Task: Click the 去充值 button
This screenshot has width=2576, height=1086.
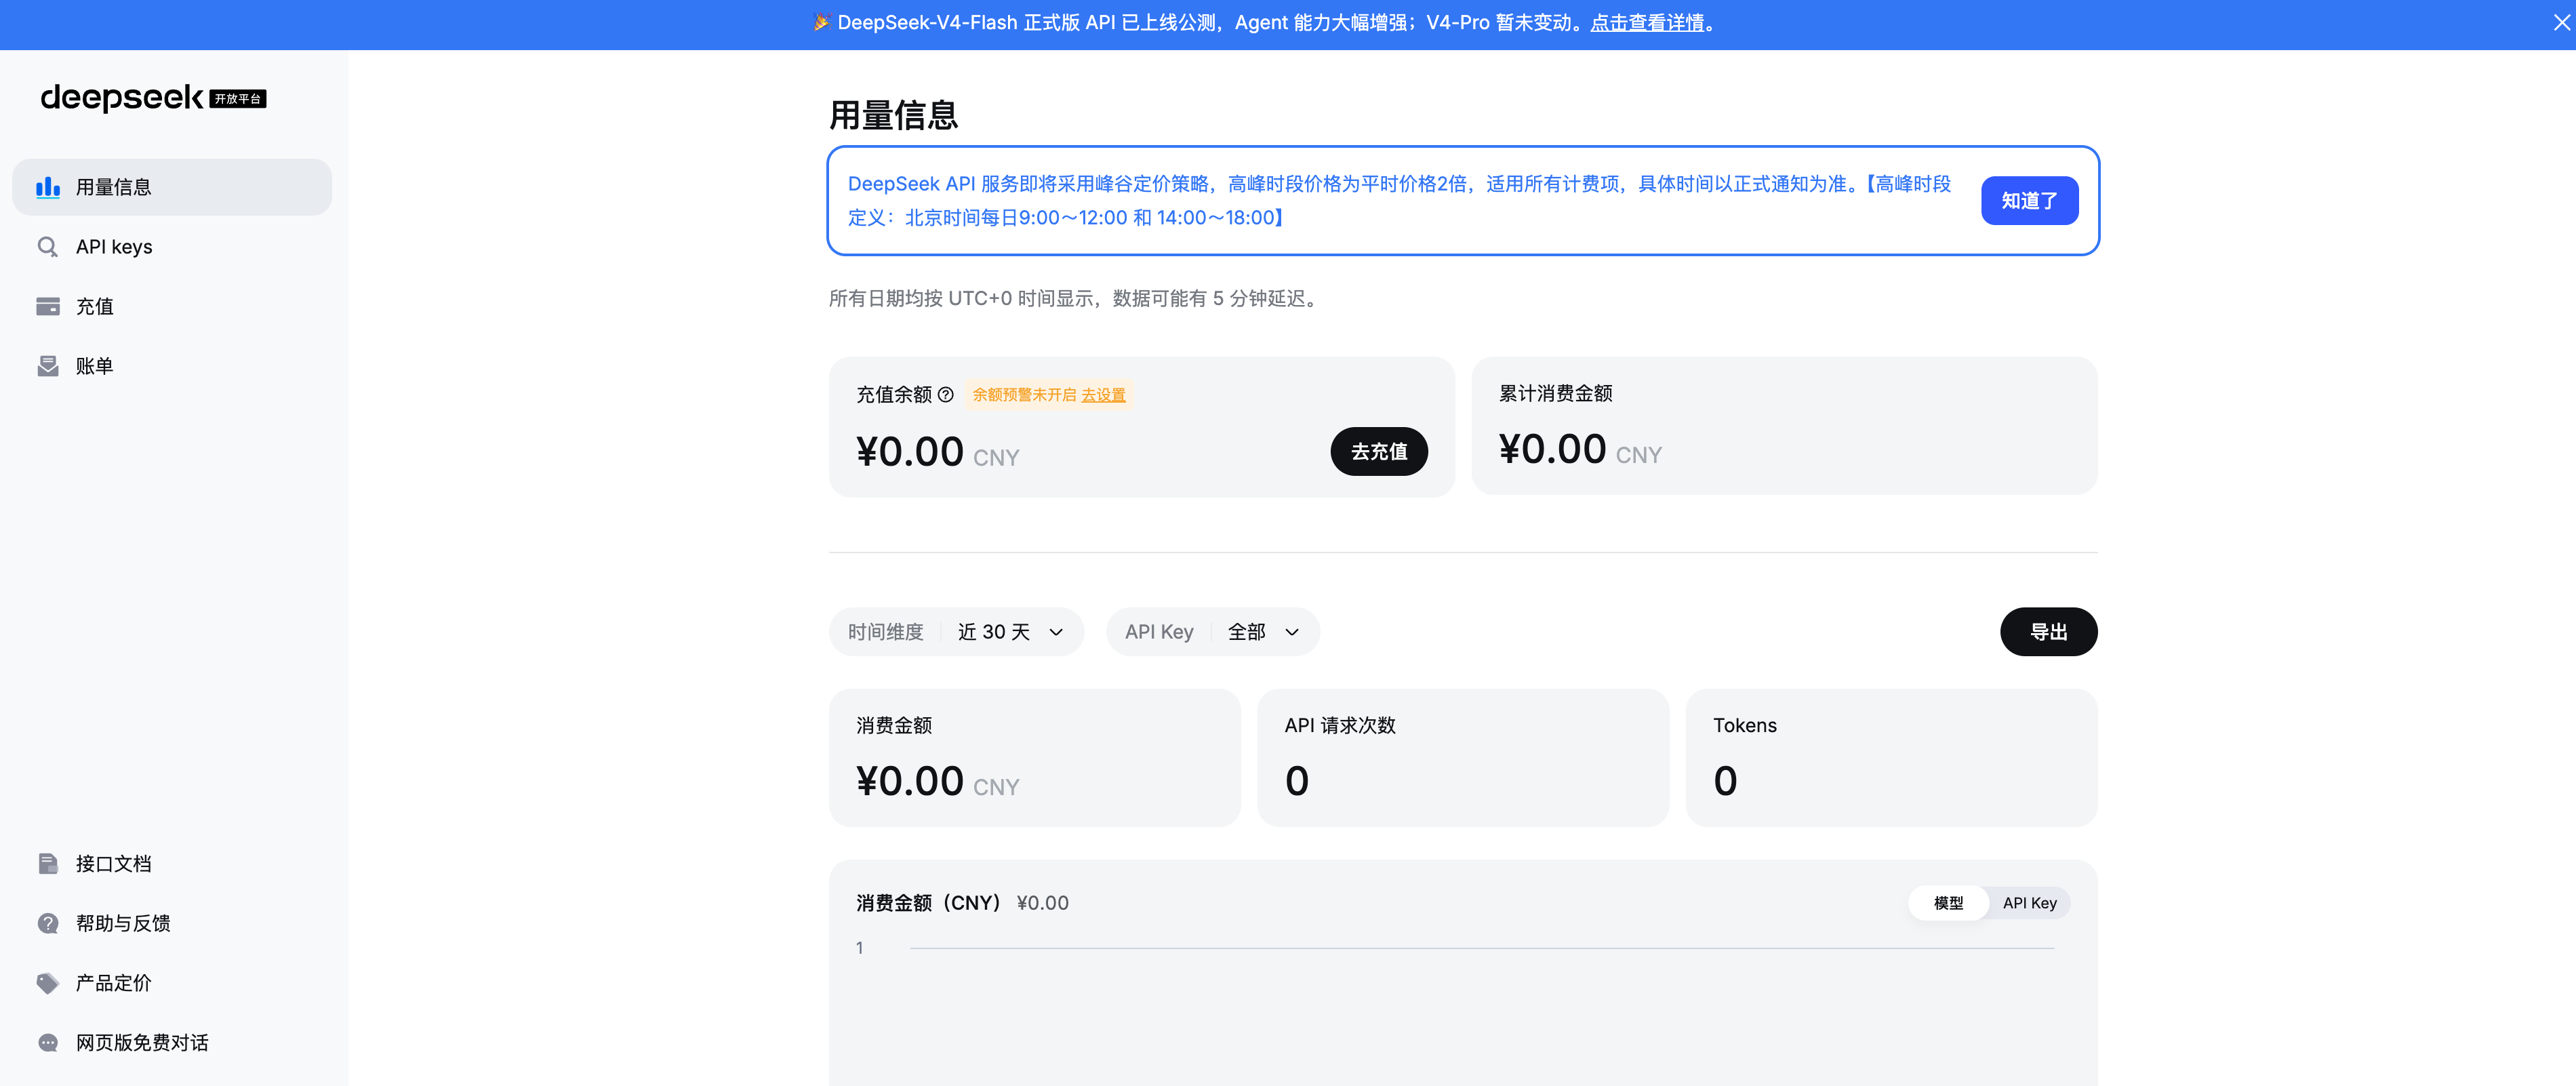Action: [1378, 452]
